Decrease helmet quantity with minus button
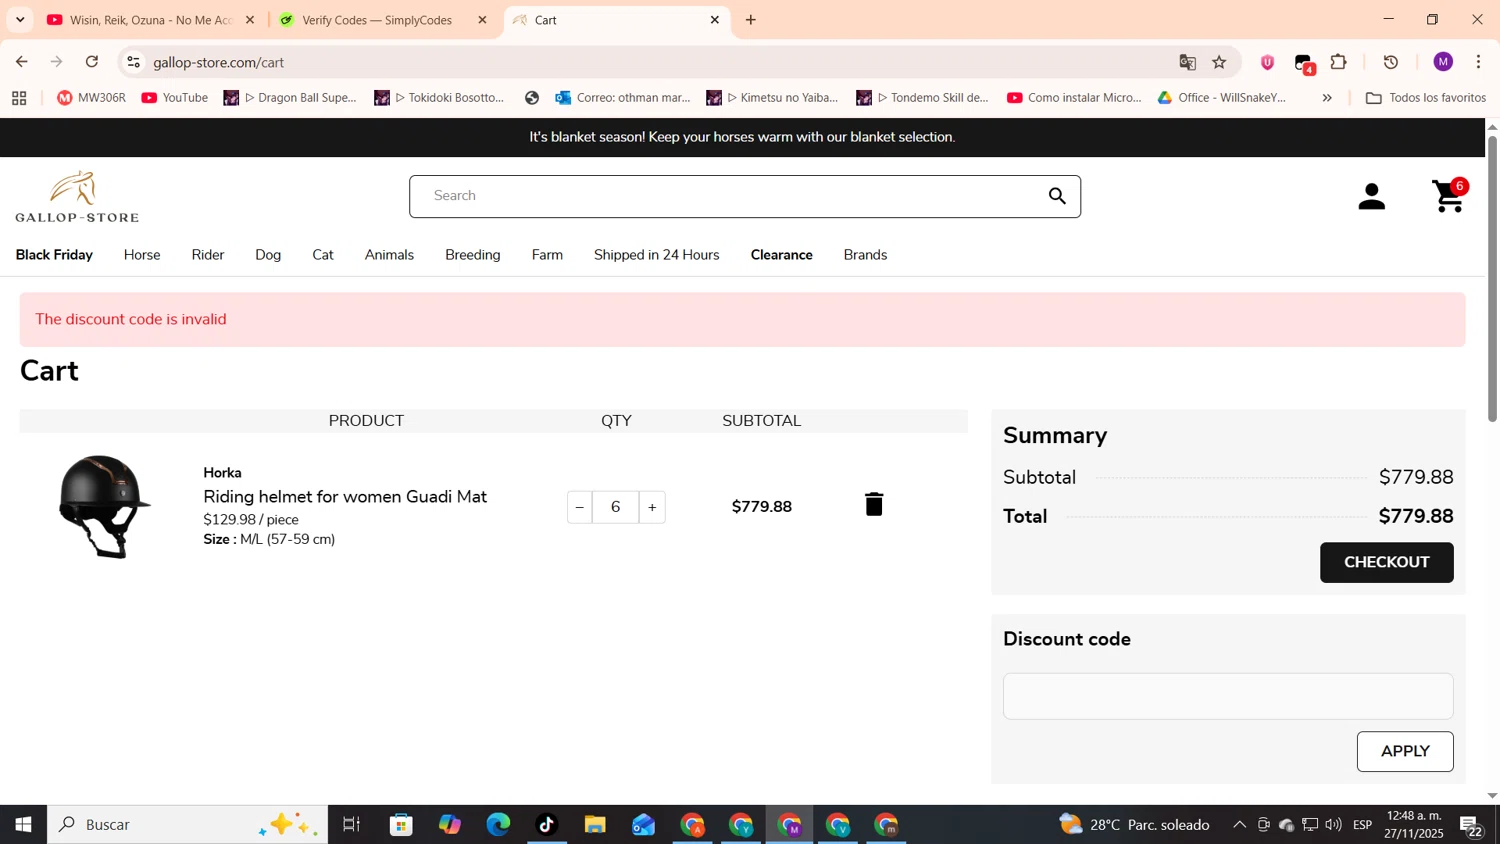 pos(580,507)
